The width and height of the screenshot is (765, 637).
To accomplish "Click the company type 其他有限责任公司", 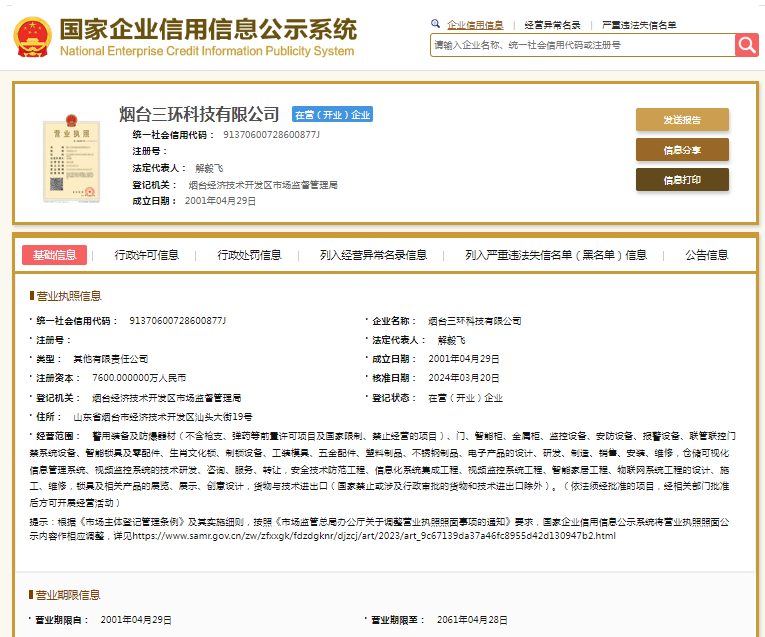I will 110,359.
